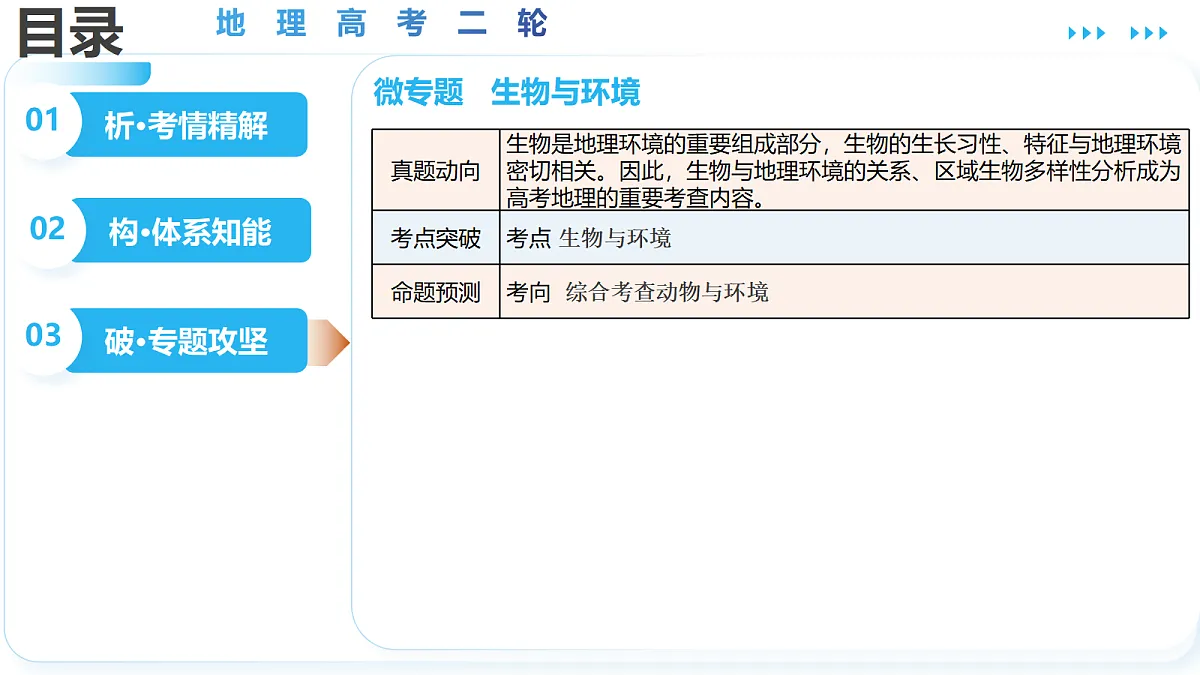The width and height of the screenshot is (1200, 675).
Task: Click the cell reading 考点 生物与环境
Action: coord(845,238)
